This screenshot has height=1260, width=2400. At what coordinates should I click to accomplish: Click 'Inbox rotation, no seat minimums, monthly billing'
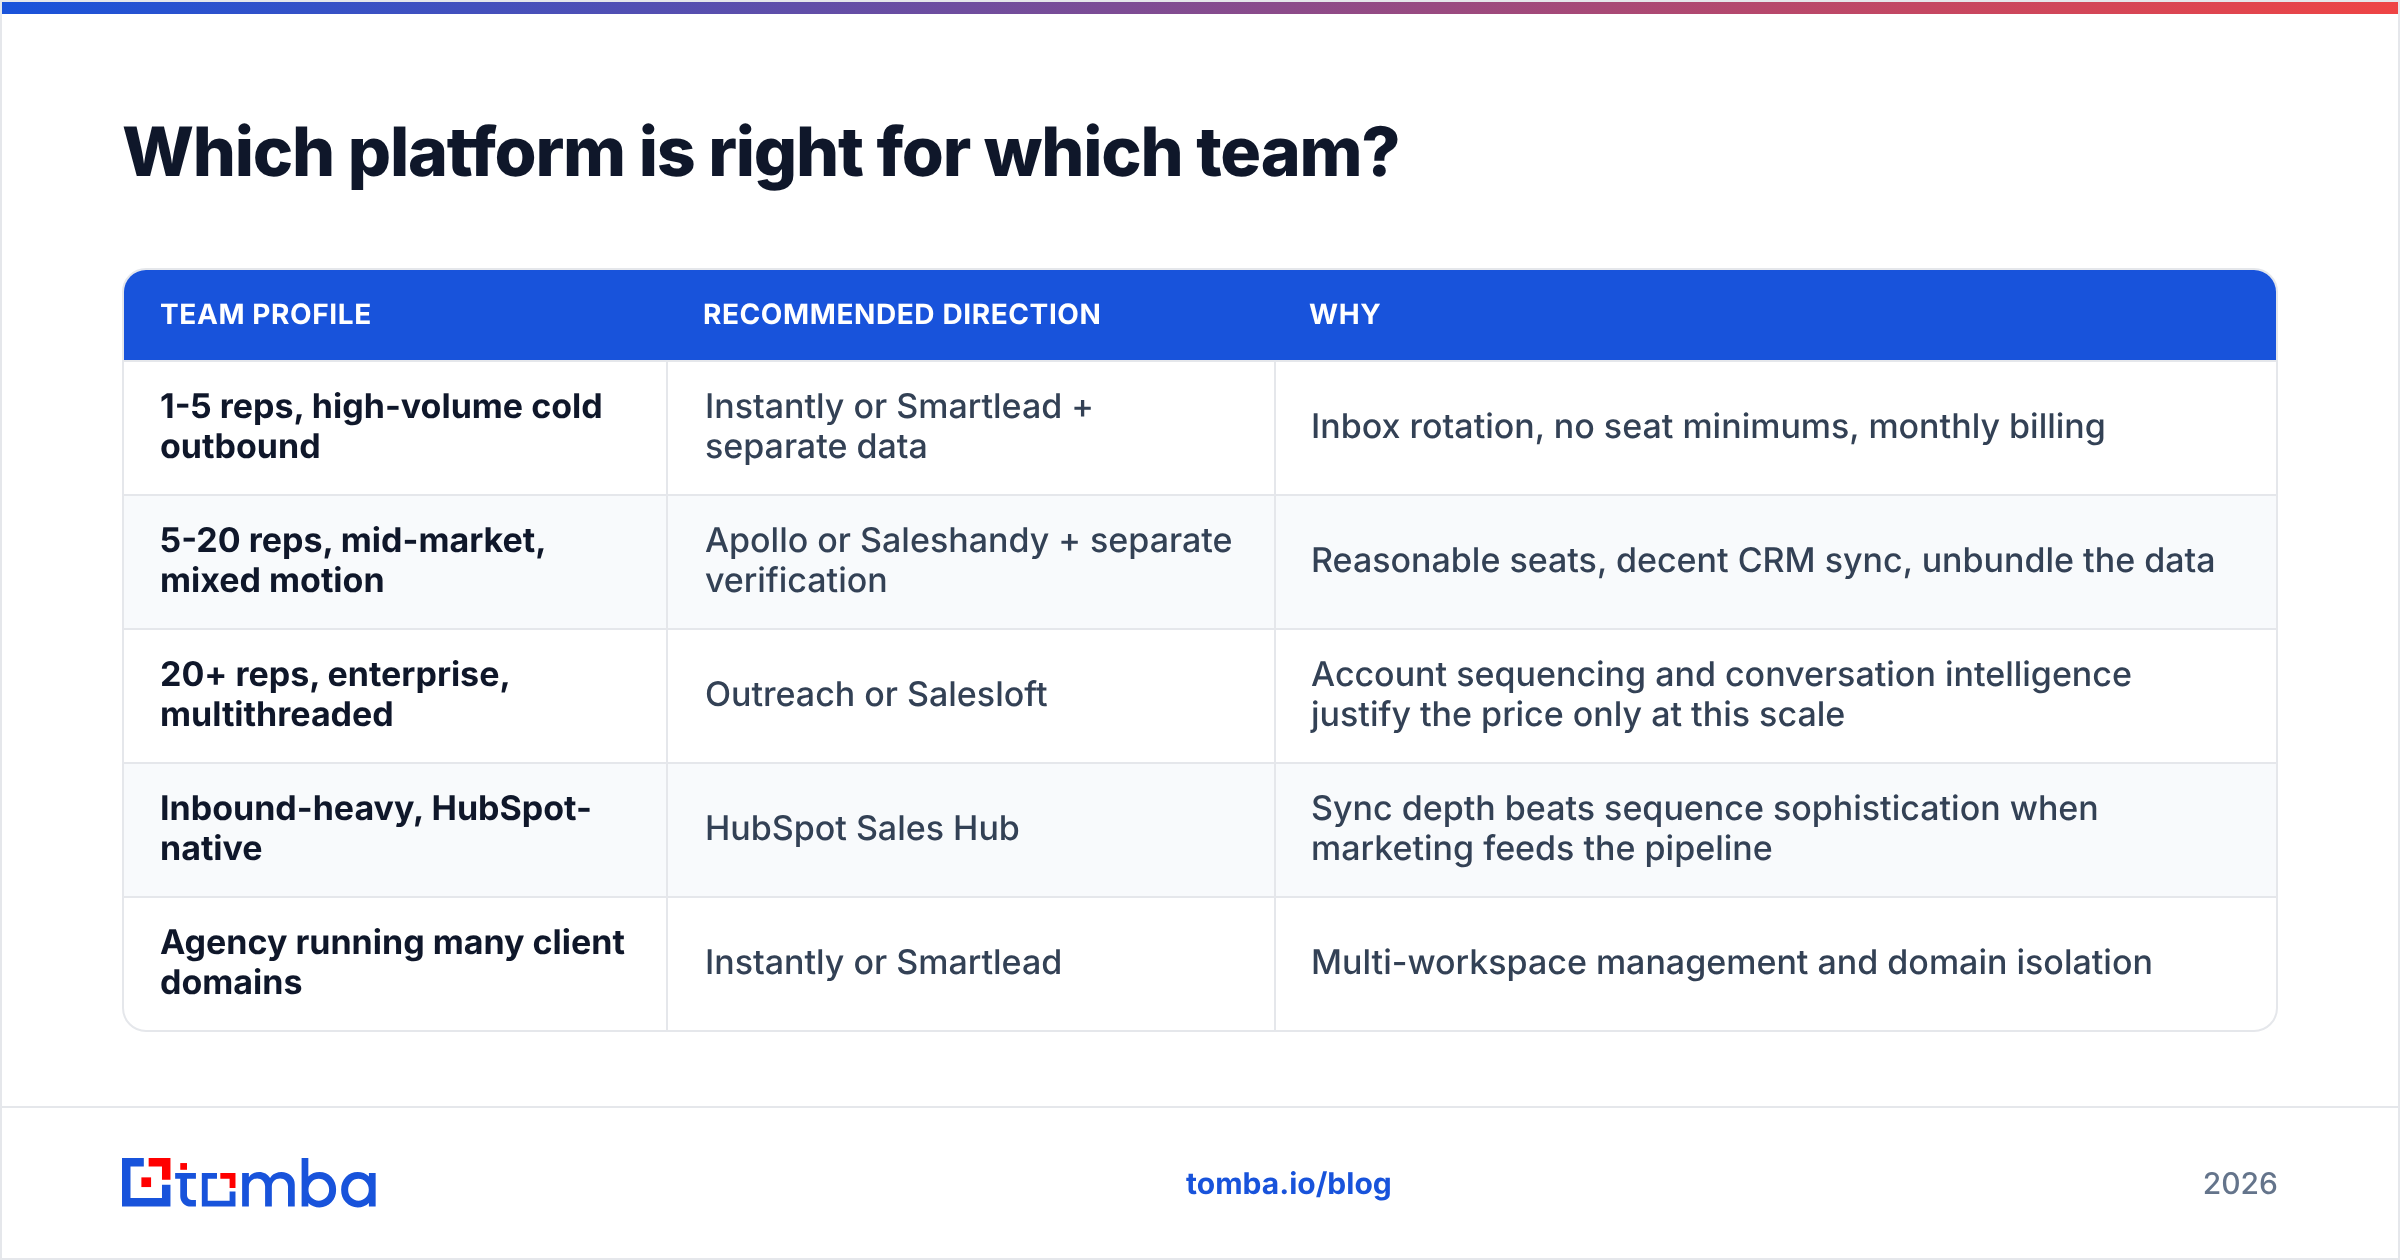point(1708,427)
